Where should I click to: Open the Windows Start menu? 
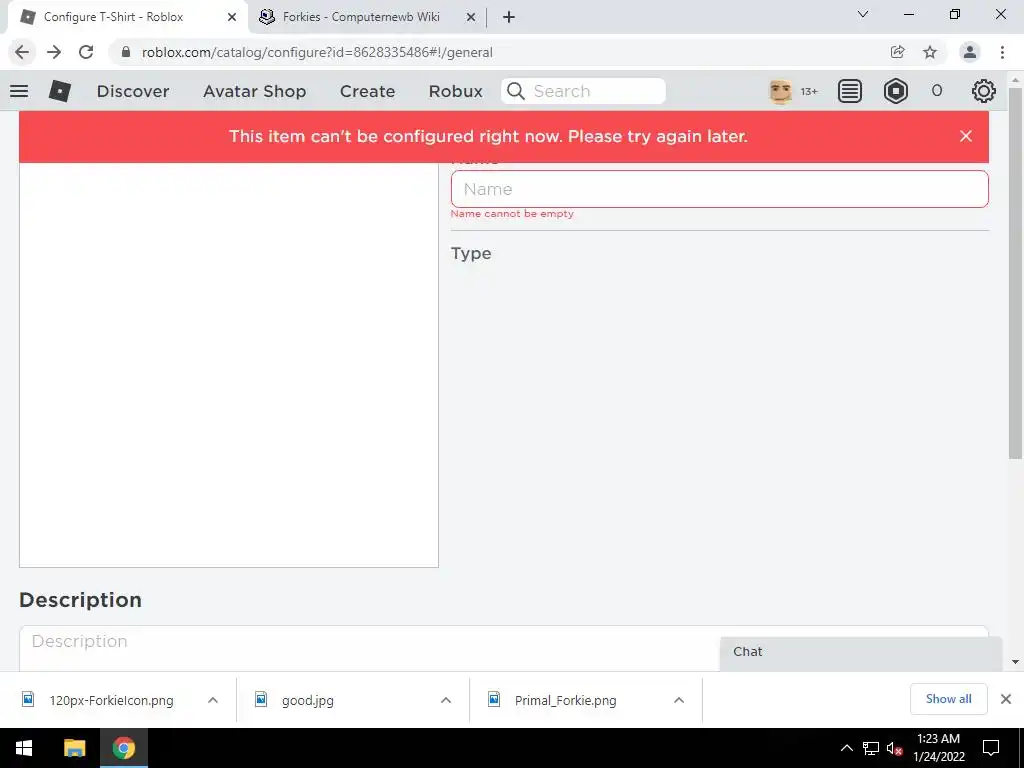pos(24,748)
